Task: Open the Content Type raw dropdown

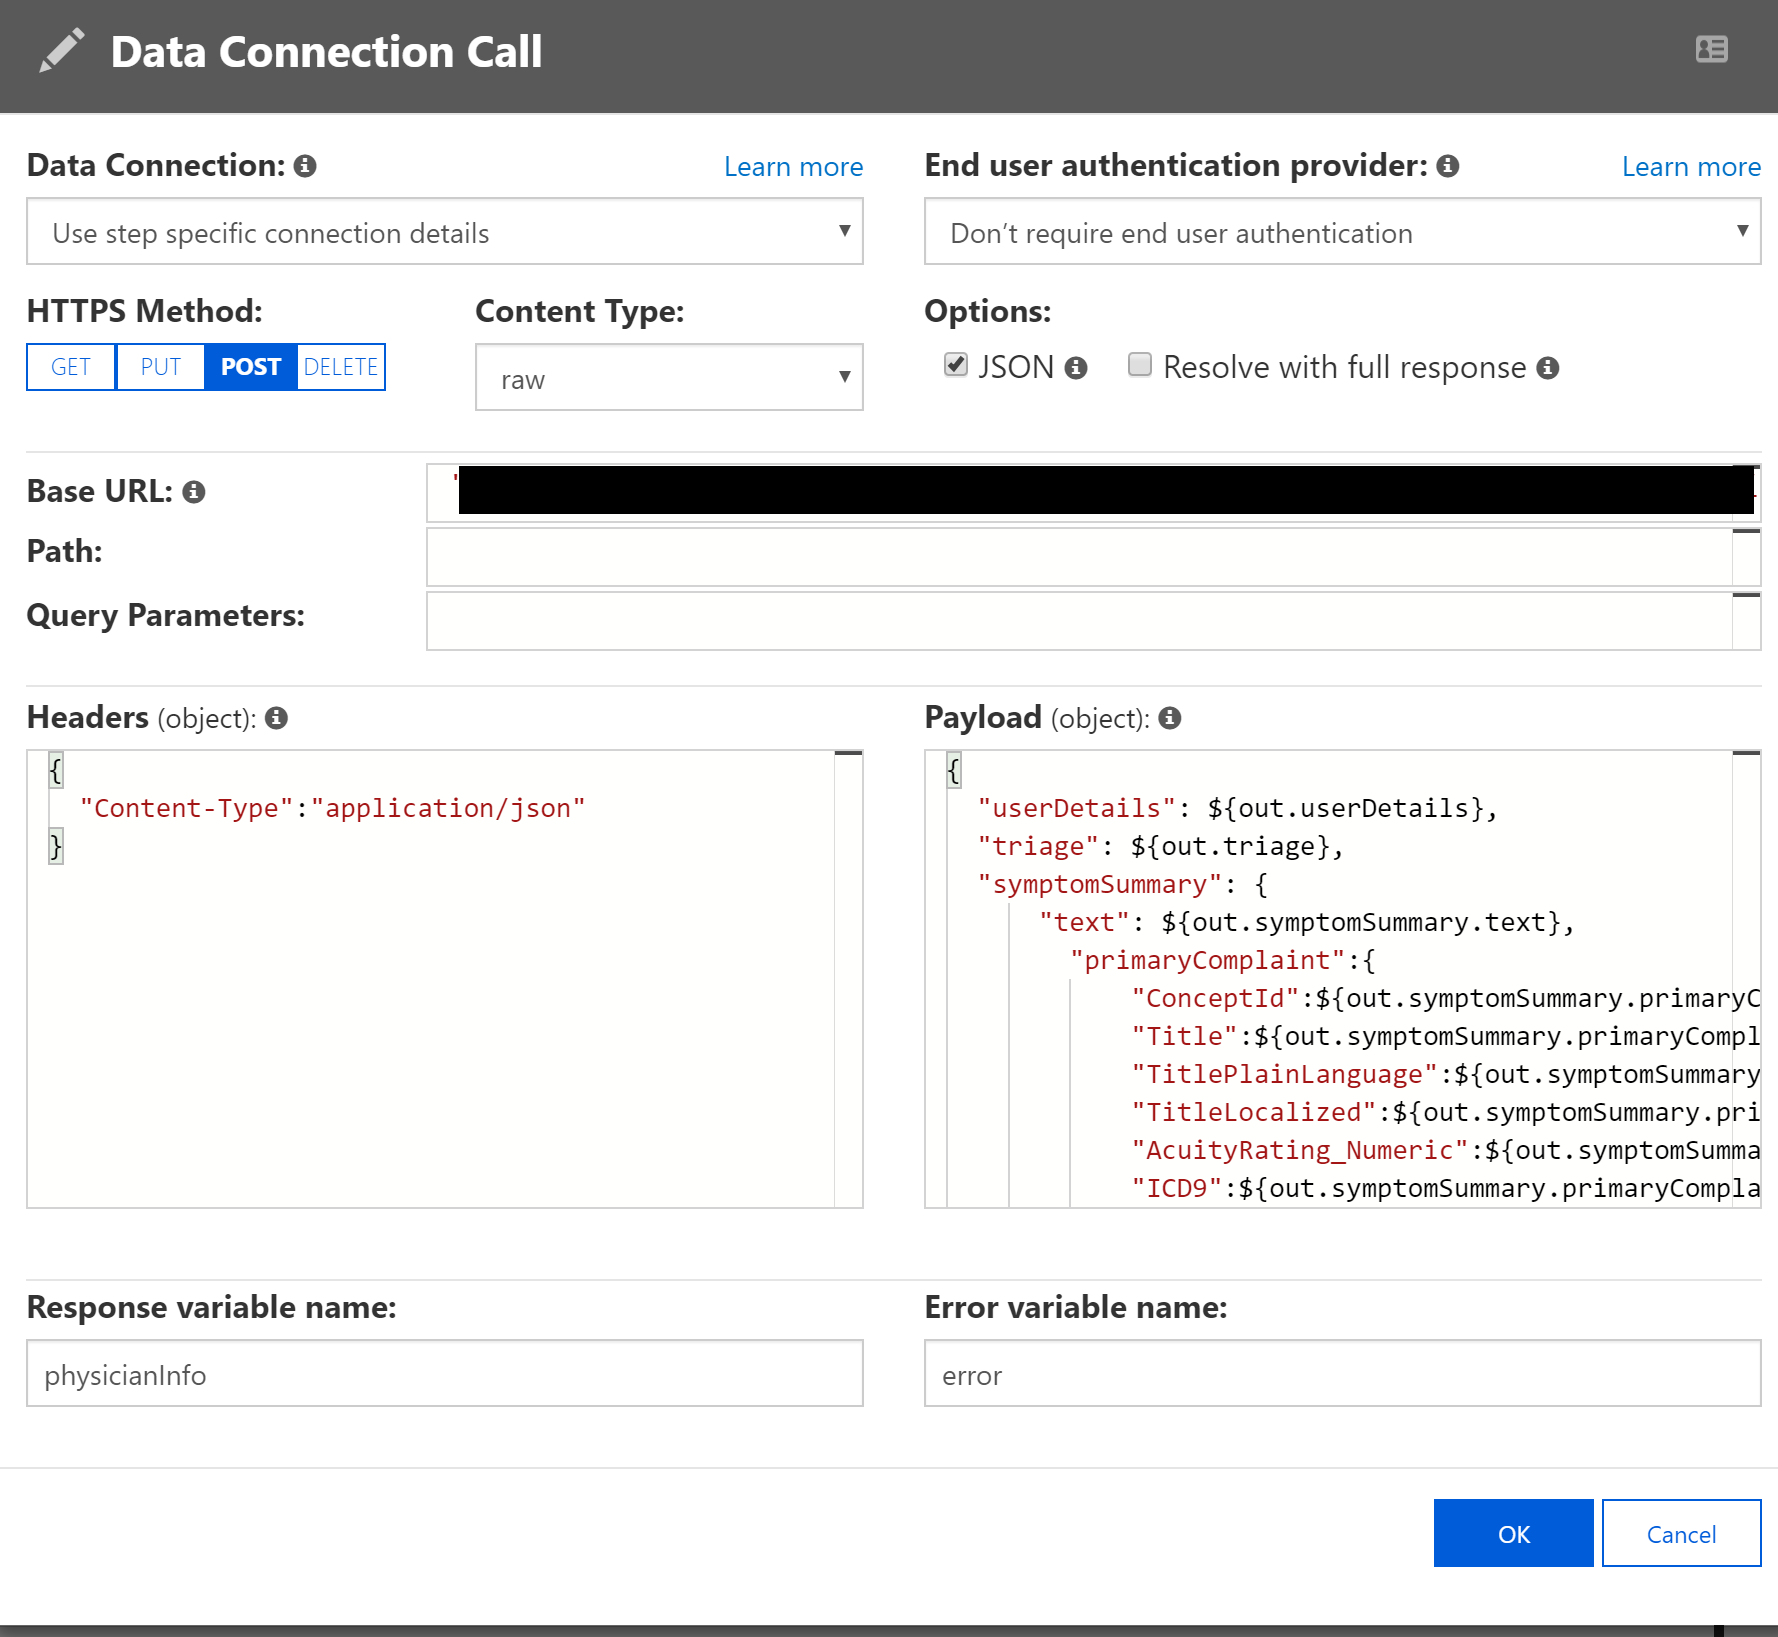Action: click(669, 378)
